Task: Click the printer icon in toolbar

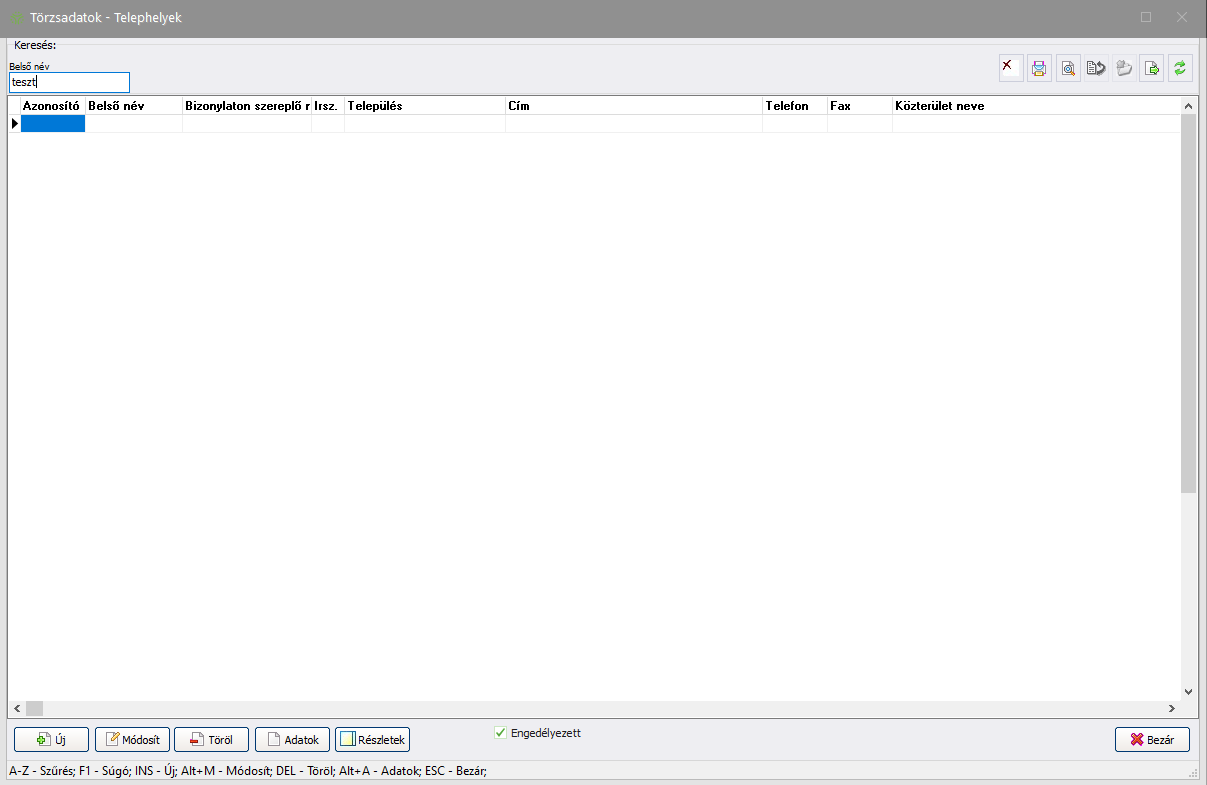Action: (x=1039, y=68)
